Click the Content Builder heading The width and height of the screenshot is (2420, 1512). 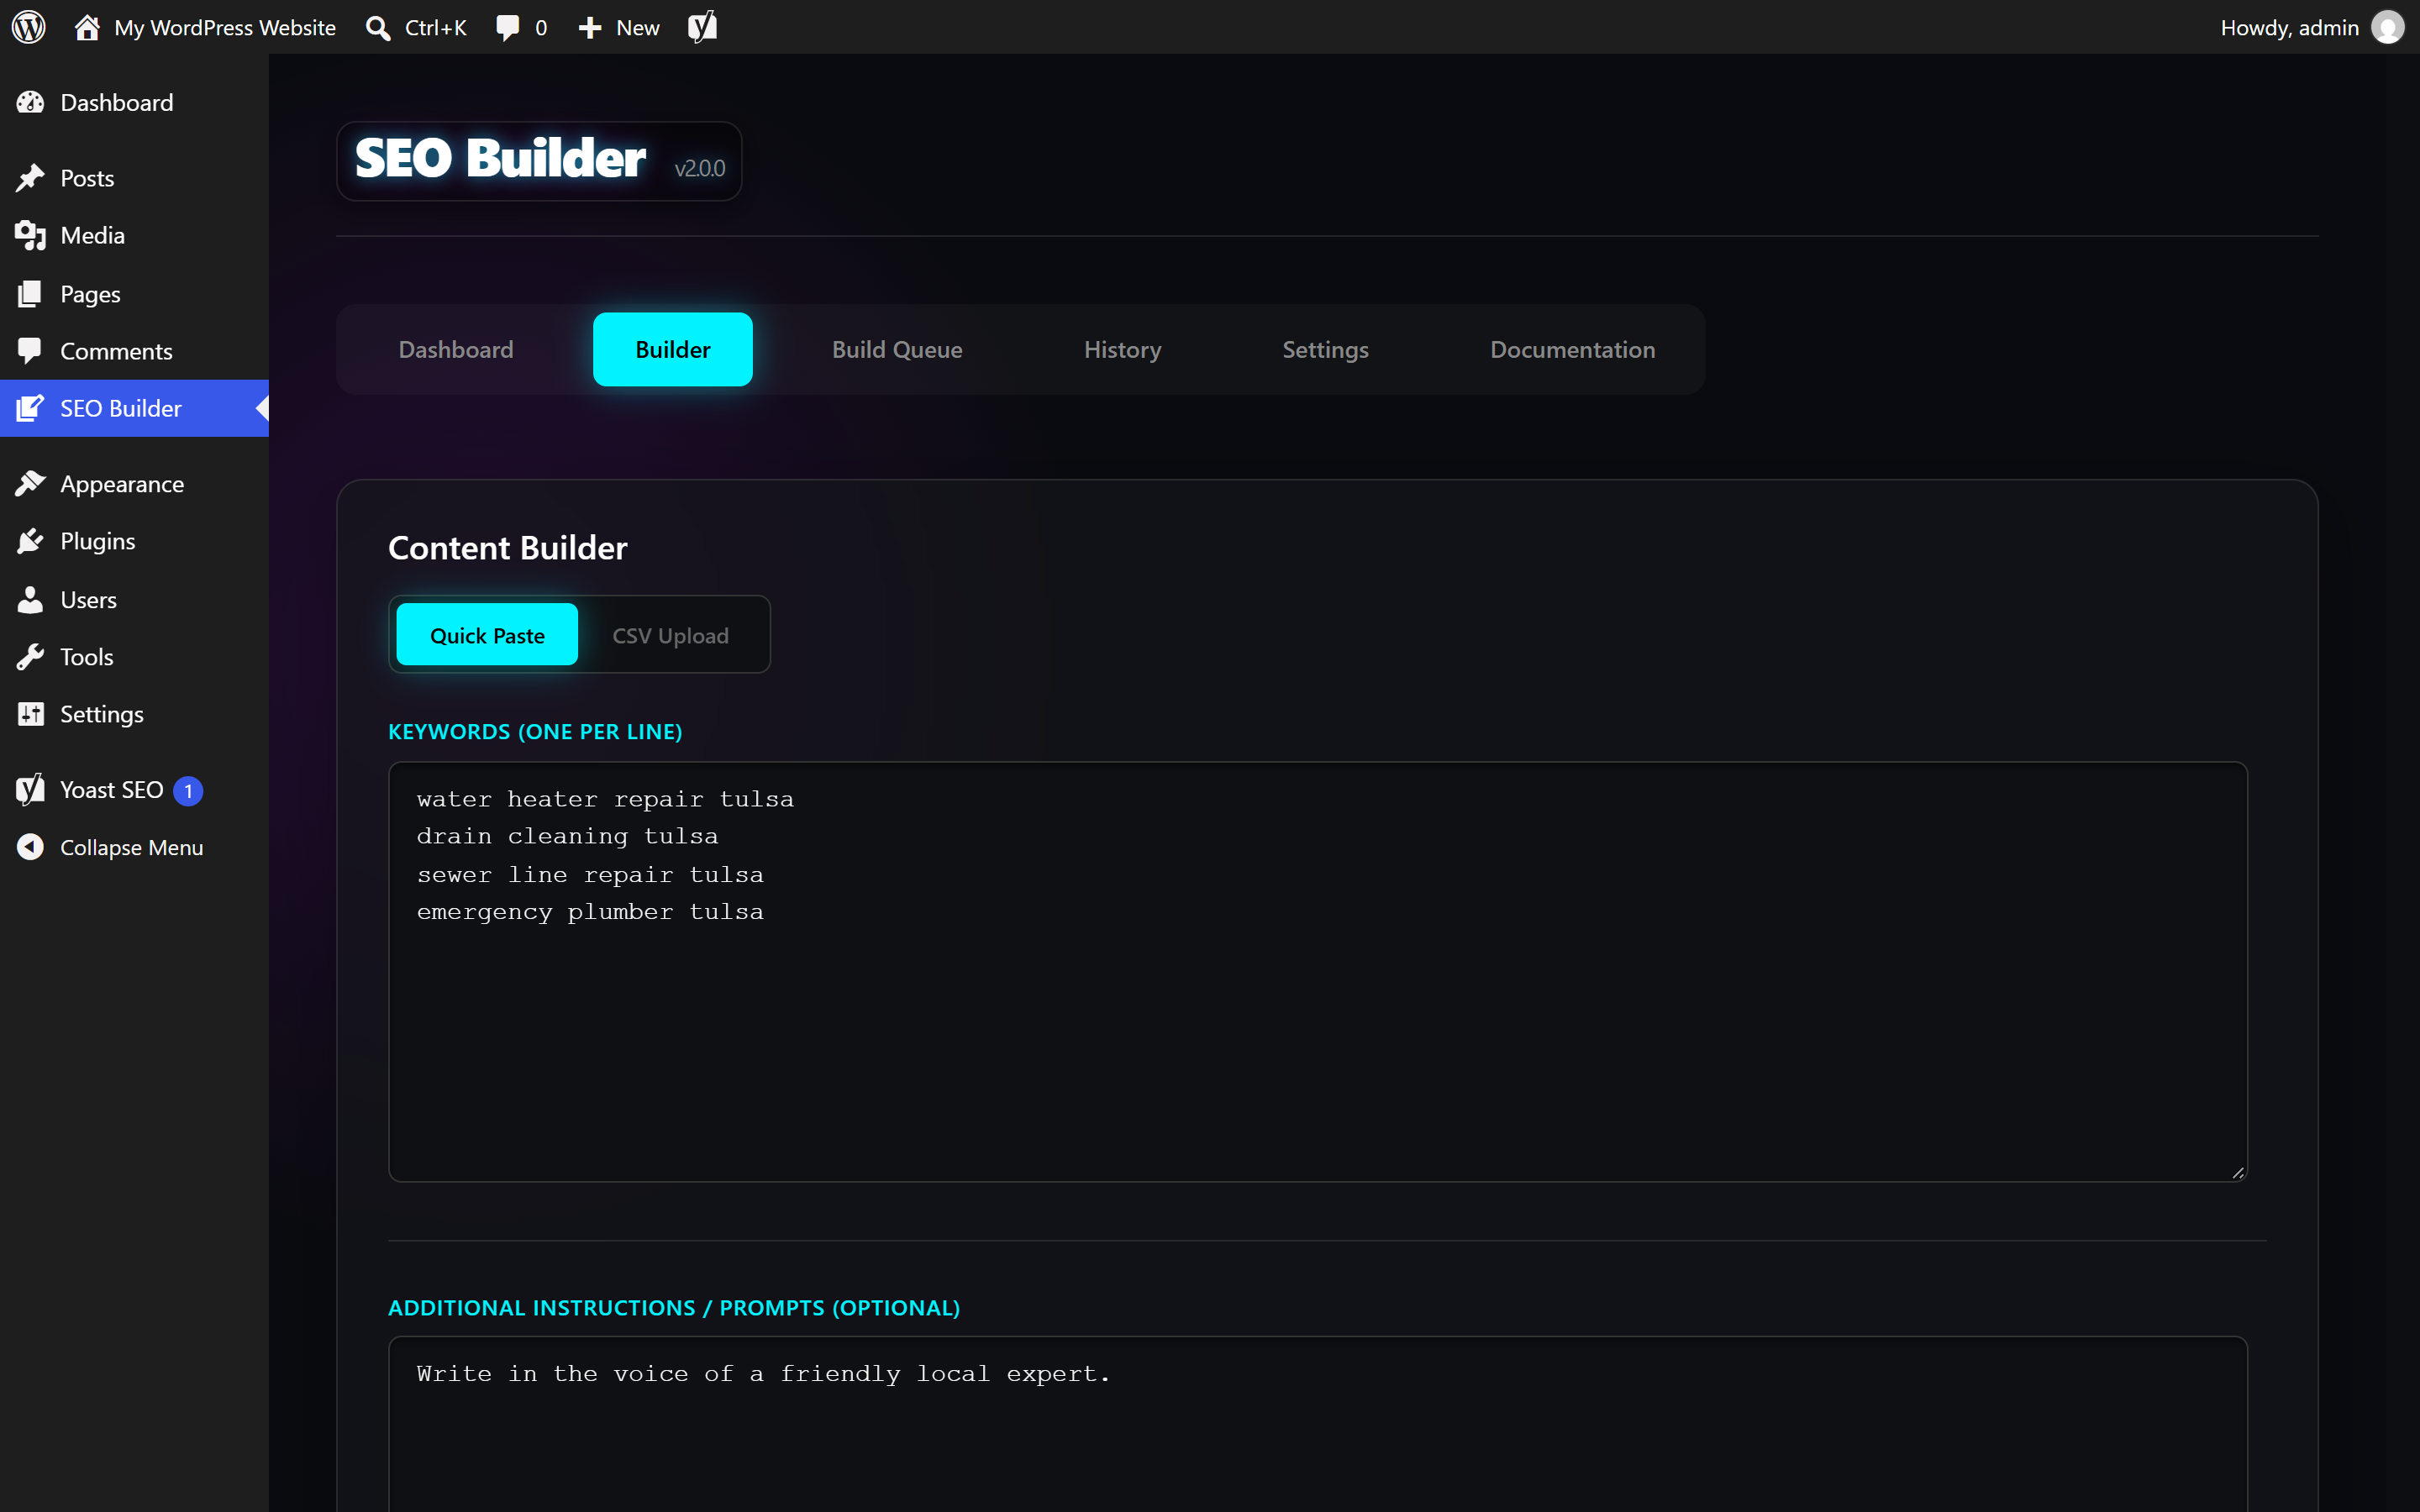pyautogui.click(x=508, y=548)
